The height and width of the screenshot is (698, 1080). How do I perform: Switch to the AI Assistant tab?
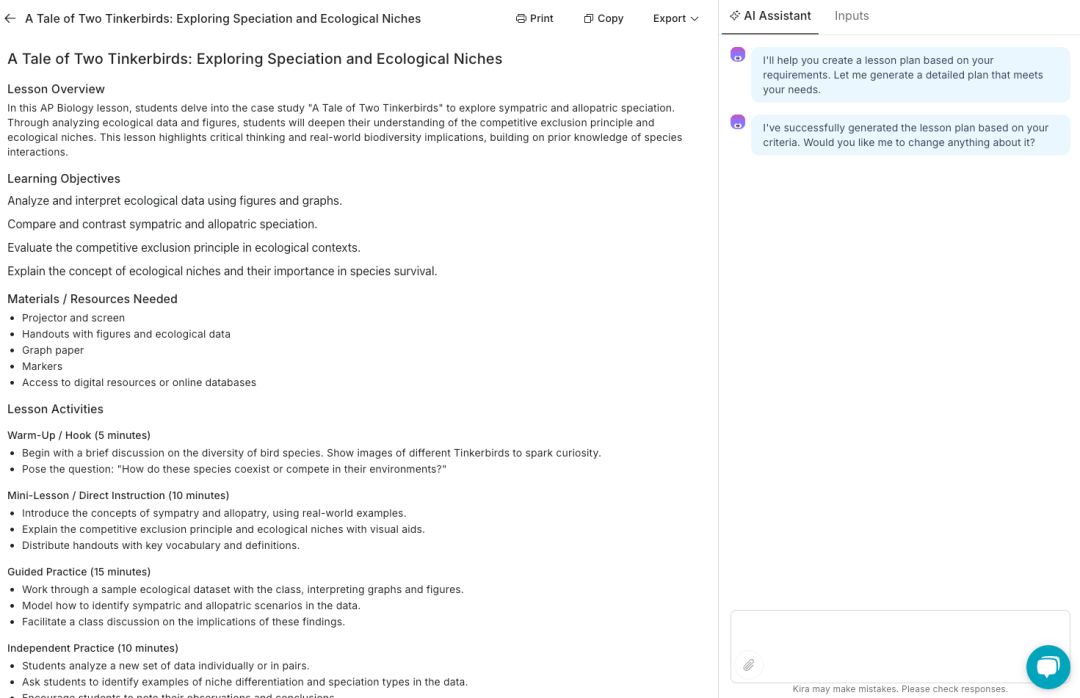pyautogui.click(x=770, y=16)
